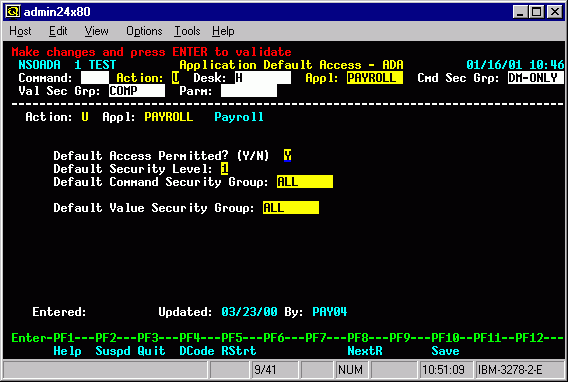Image resolution: width=568 pixels, height=382 pixels.
Task: Click the empty Parm field
Action: (x=249, y=91)
